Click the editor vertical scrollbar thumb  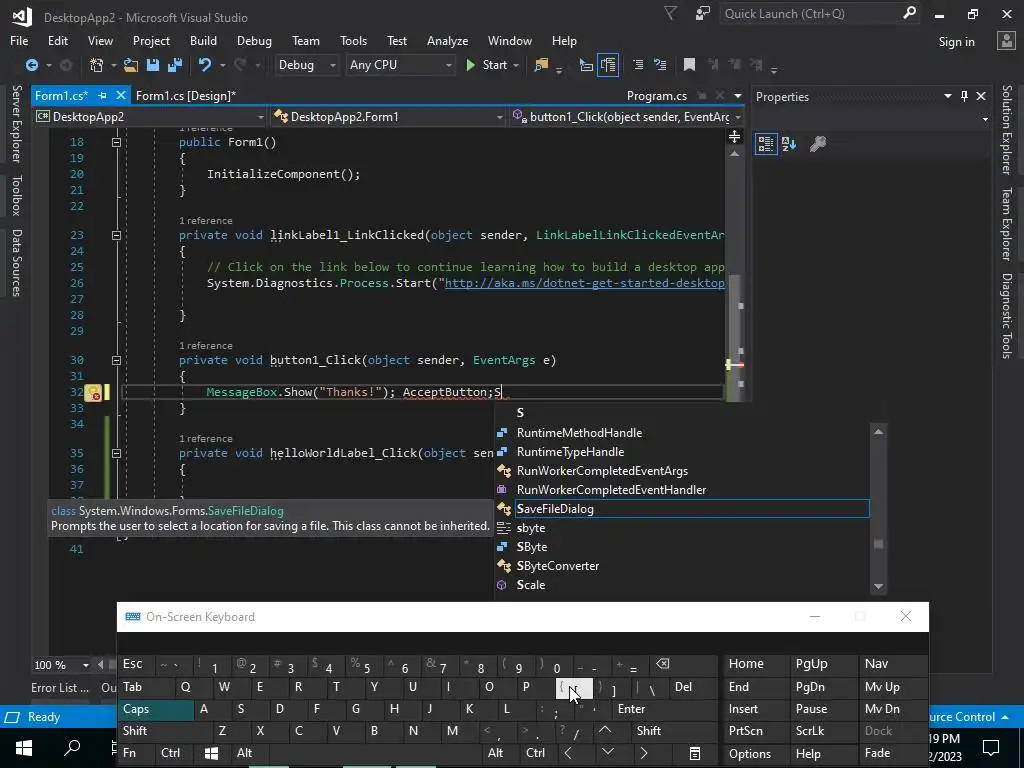click(735, 337)
